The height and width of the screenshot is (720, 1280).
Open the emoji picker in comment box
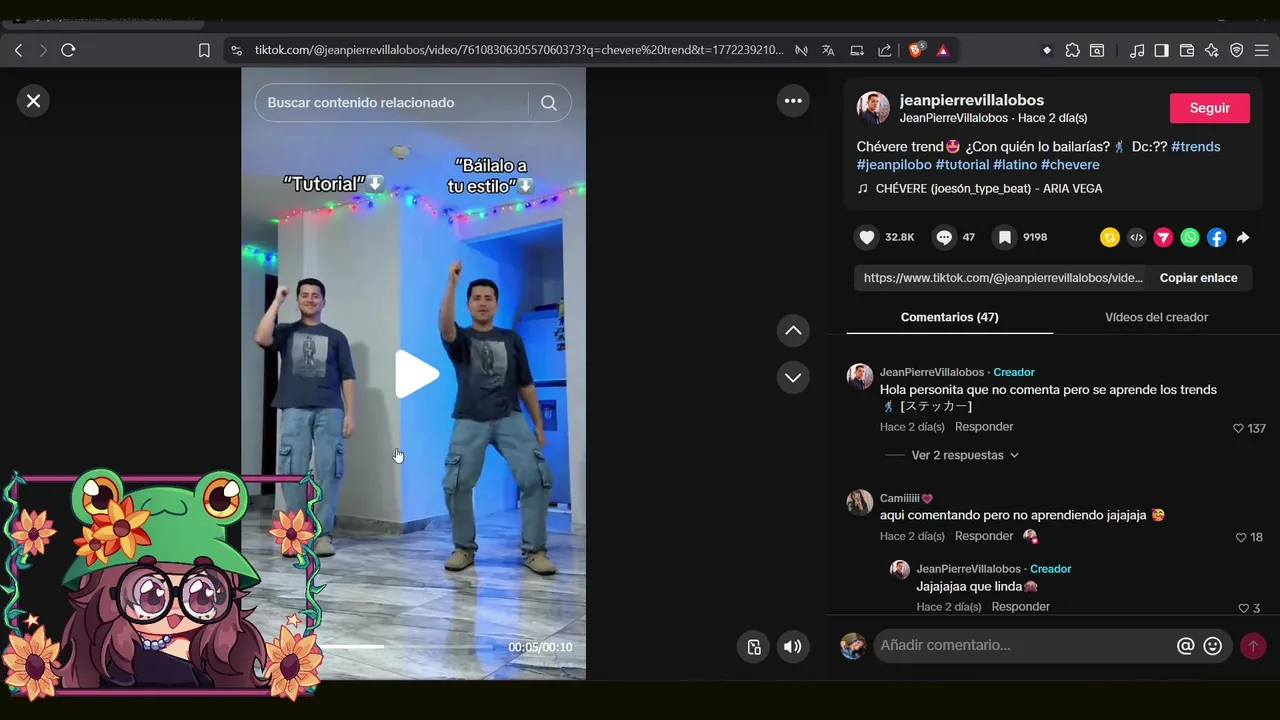coord(1213,646)
